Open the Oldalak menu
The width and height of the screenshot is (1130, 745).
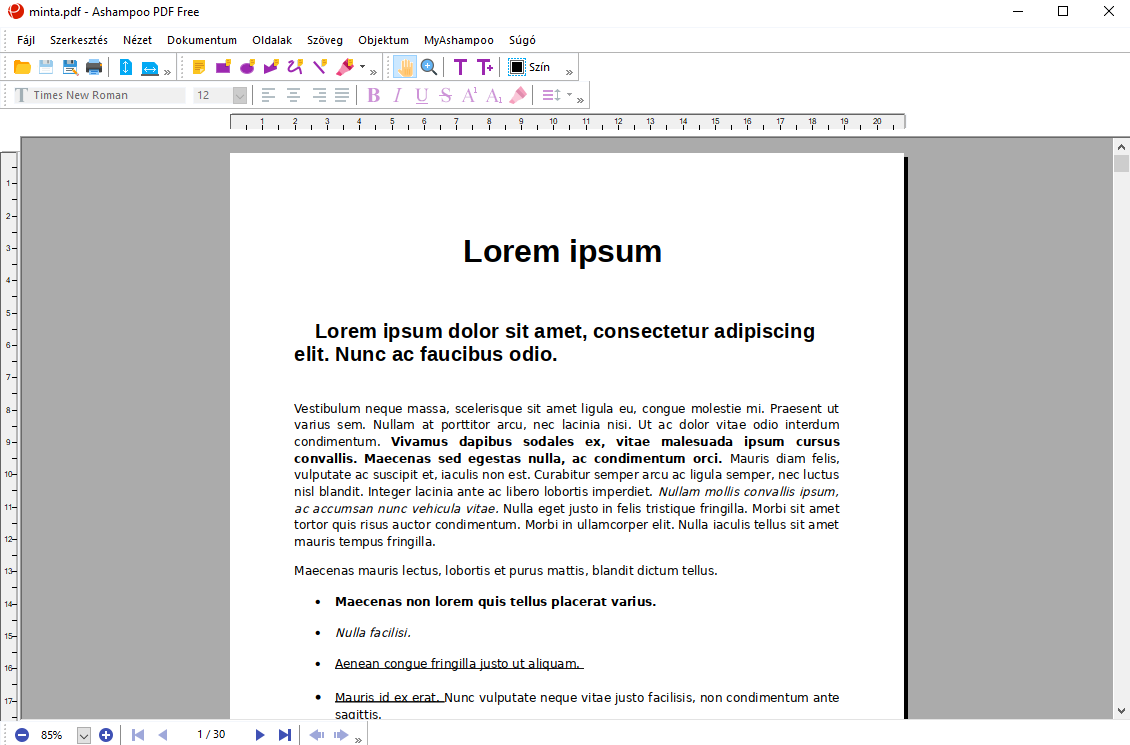click(x=272, y=40)
